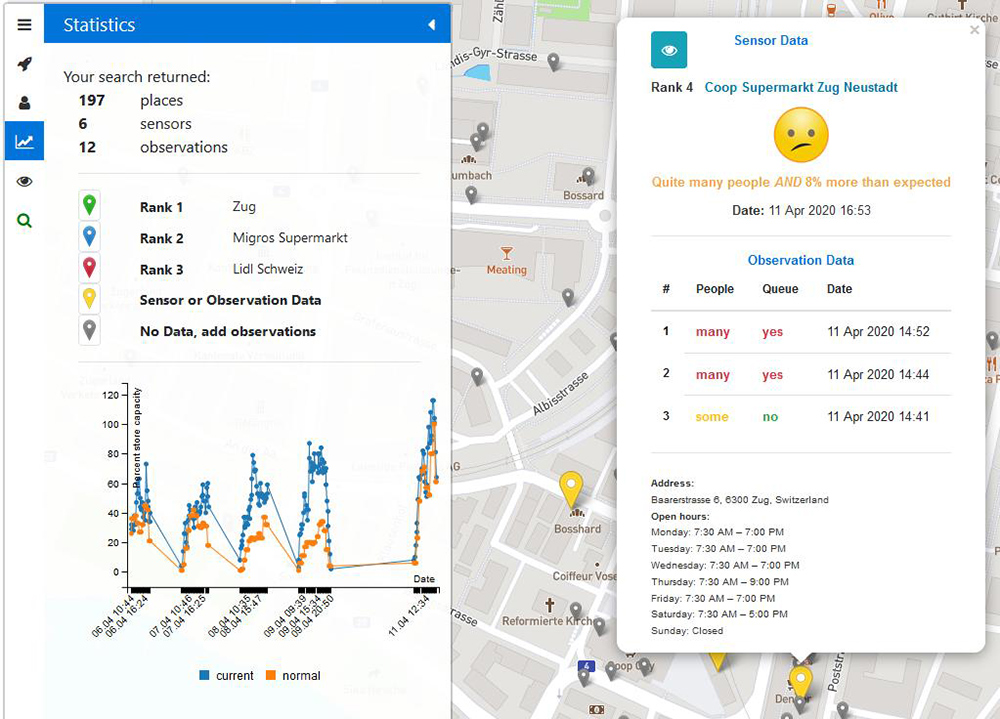Toggle the orange 'normal' legend swatch

click(271, 676)
